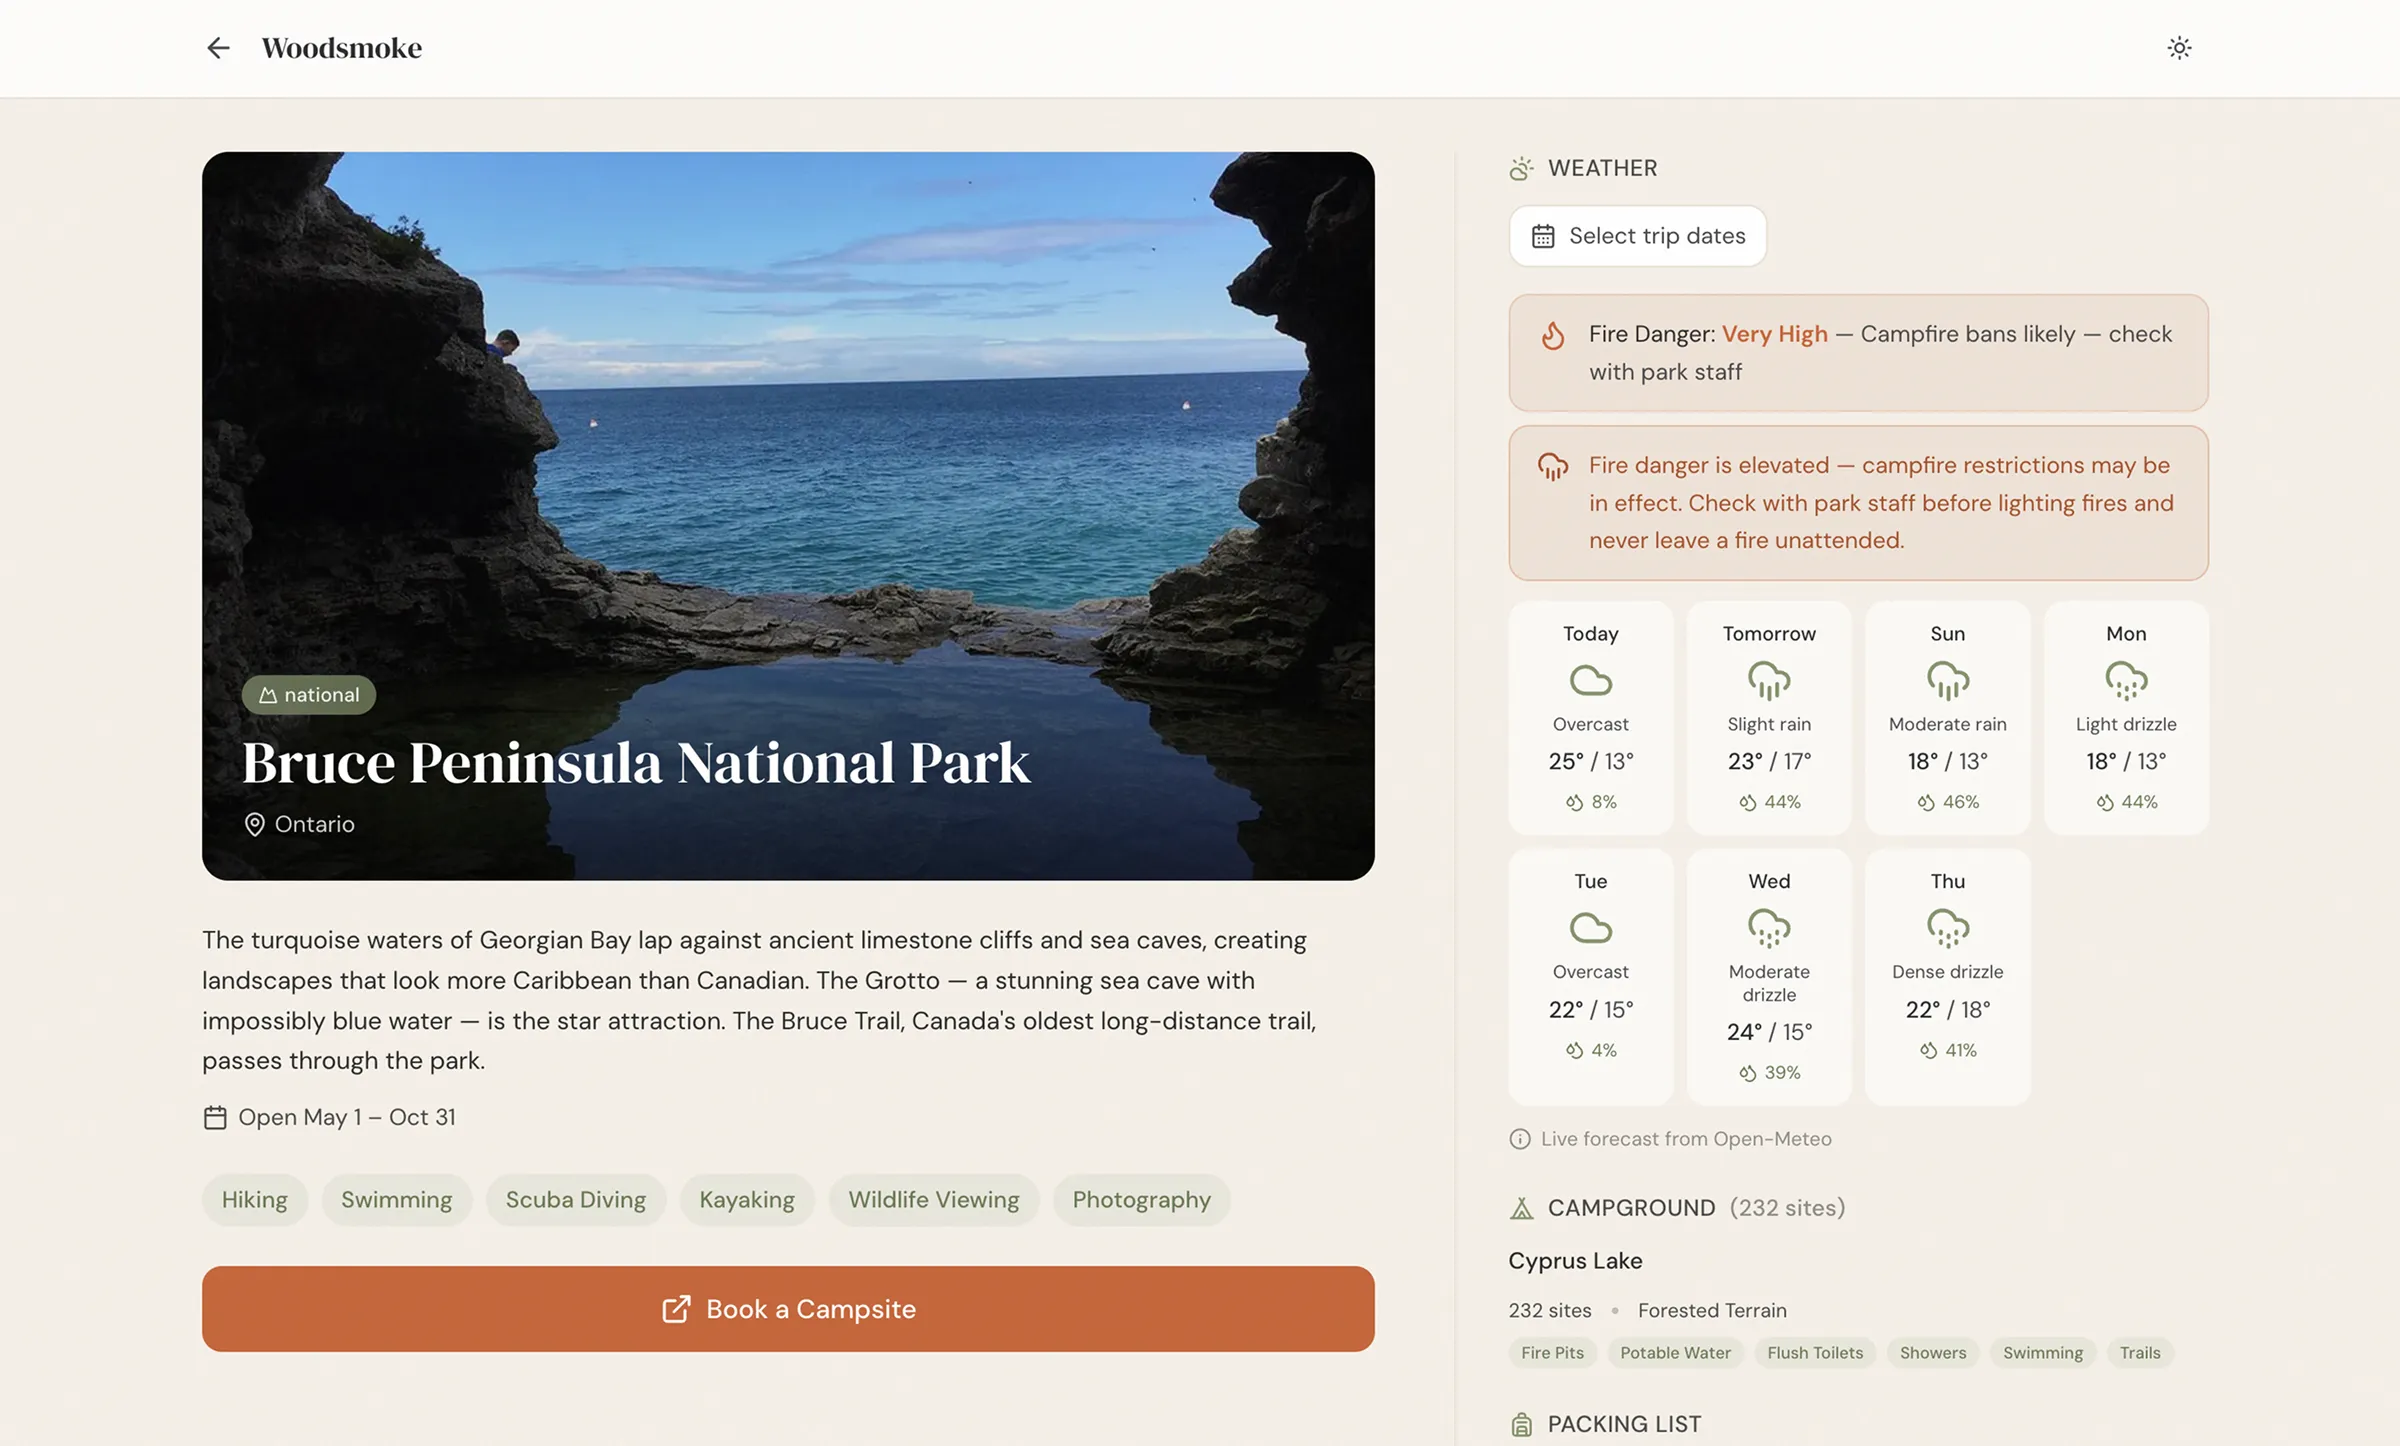Click the PACKING LIST section heading
This screenshot has width=2400, height=1446.
click(1624, 1424)
